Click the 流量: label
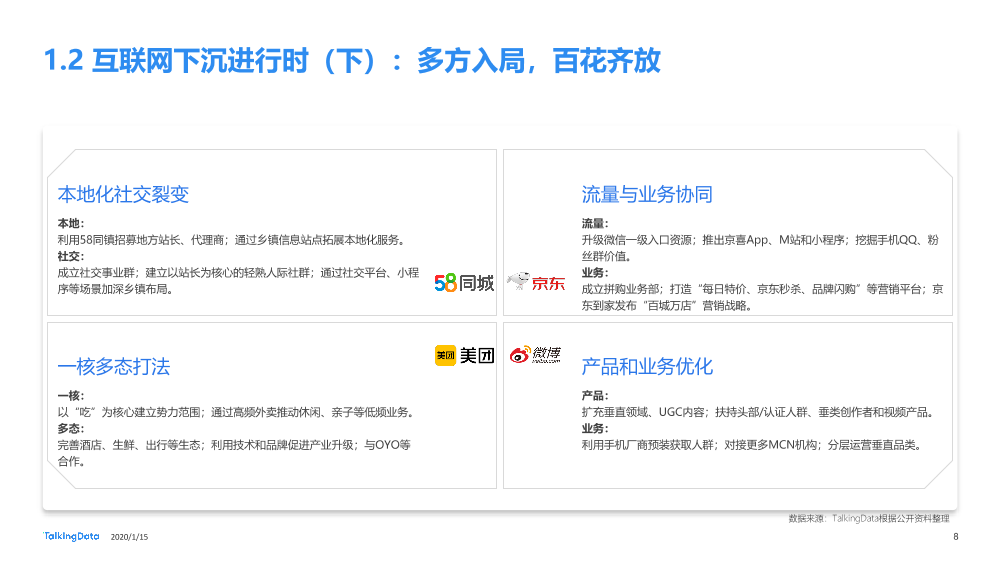 (595, 223)
